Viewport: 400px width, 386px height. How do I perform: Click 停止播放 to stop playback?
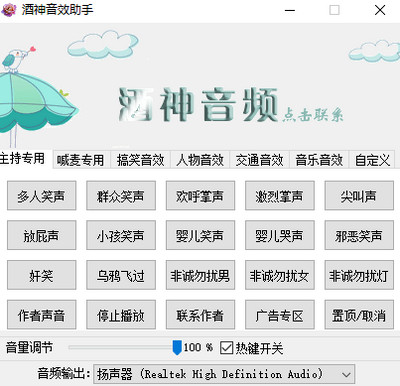121,315
